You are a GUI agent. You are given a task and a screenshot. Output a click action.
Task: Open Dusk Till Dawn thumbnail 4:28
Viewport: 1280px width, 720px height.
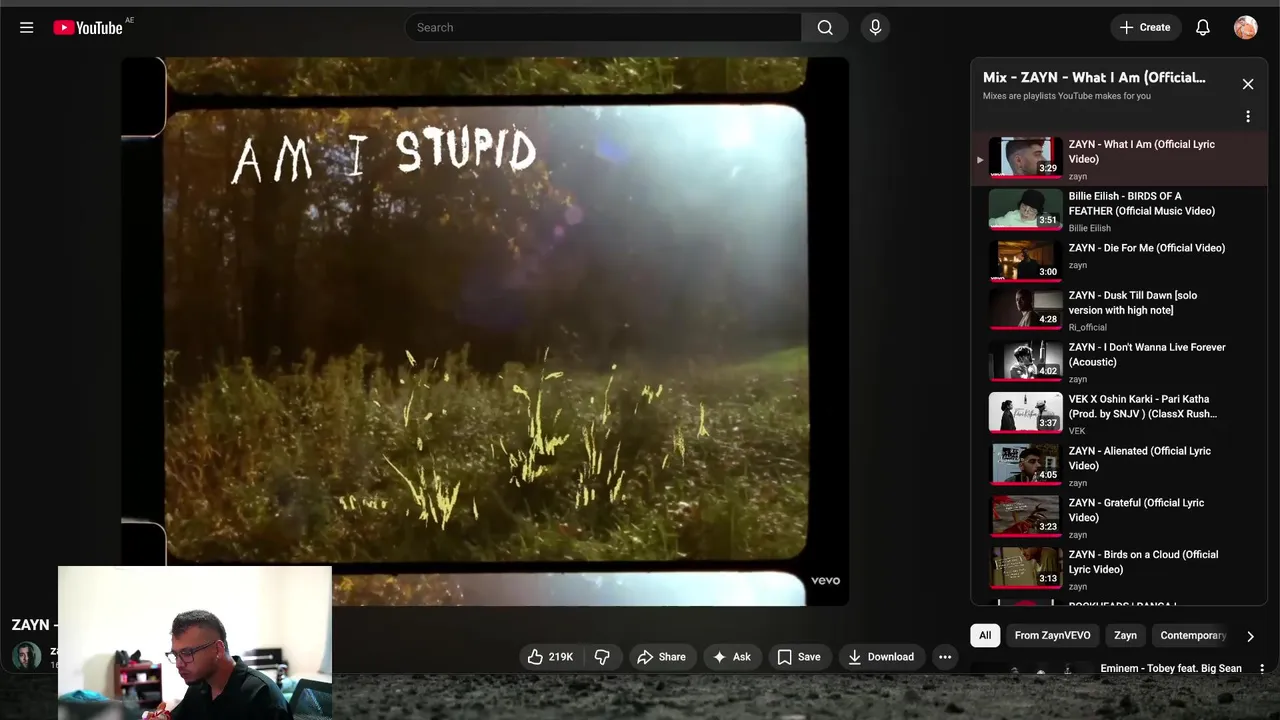click(x=1025, y=309)
